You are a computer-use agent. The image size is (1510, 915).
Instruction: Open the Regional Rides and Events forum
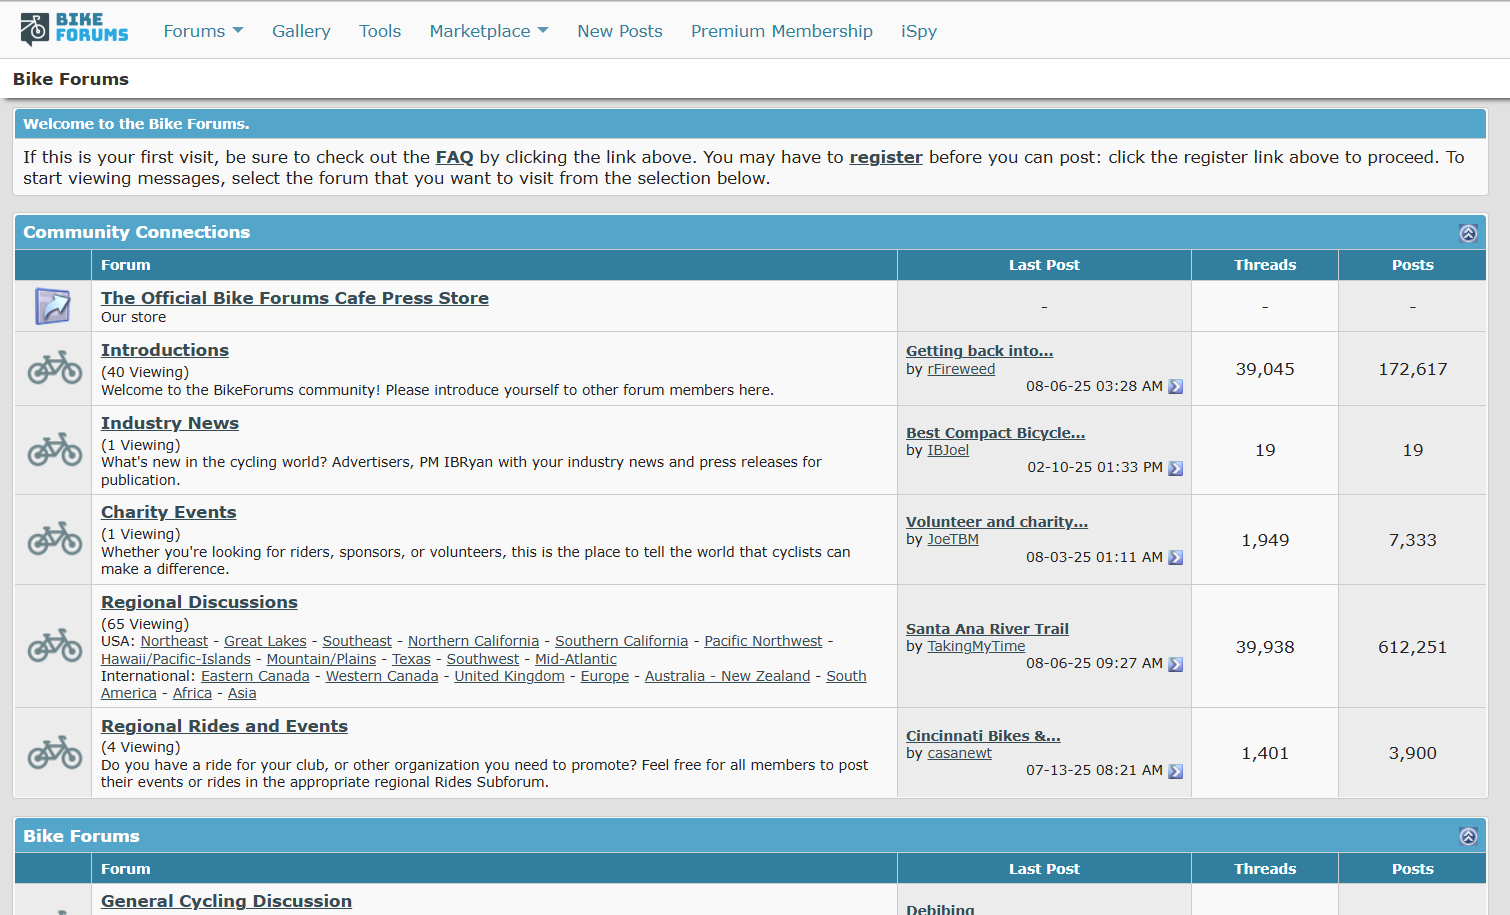pos(224,726)
